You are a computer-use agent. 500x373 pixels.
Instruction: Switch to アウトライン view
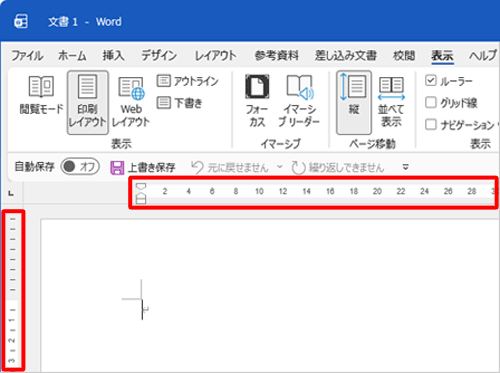point(188,81)
